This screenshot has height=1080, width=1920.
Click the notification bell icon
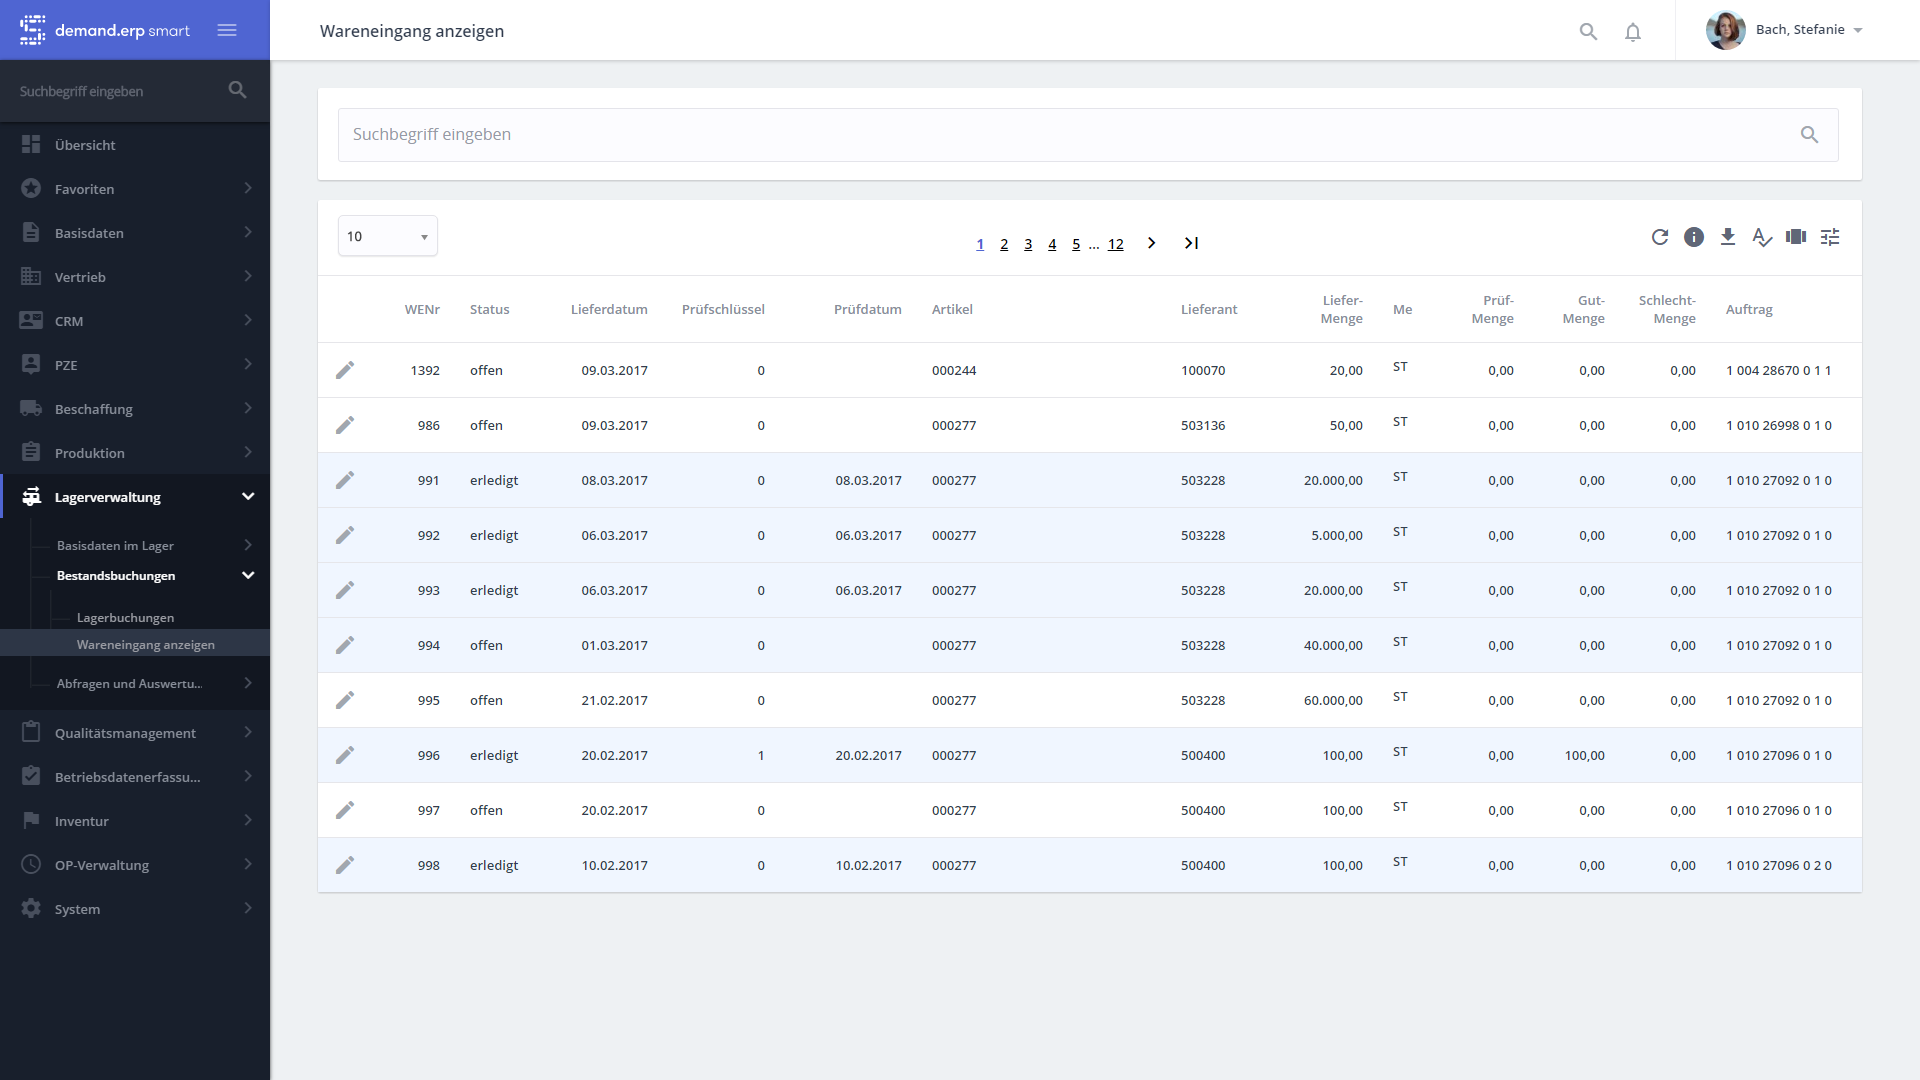point(1633,32)
